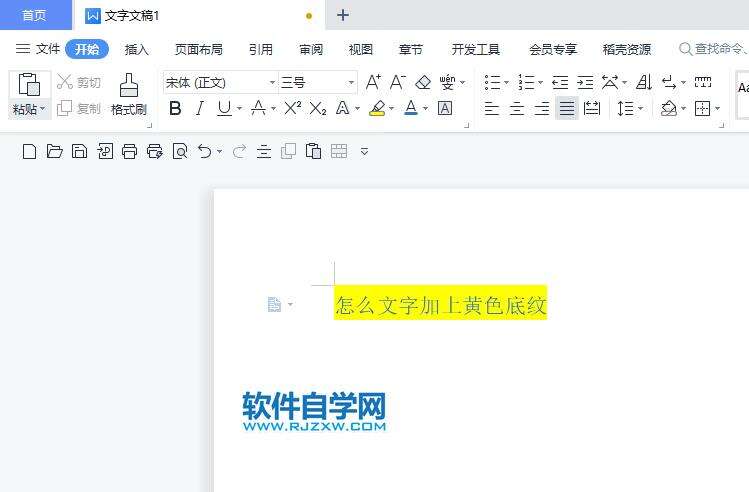Open line spacing options
Viewport: 749px width, 492px height.
tap(626, 108)
